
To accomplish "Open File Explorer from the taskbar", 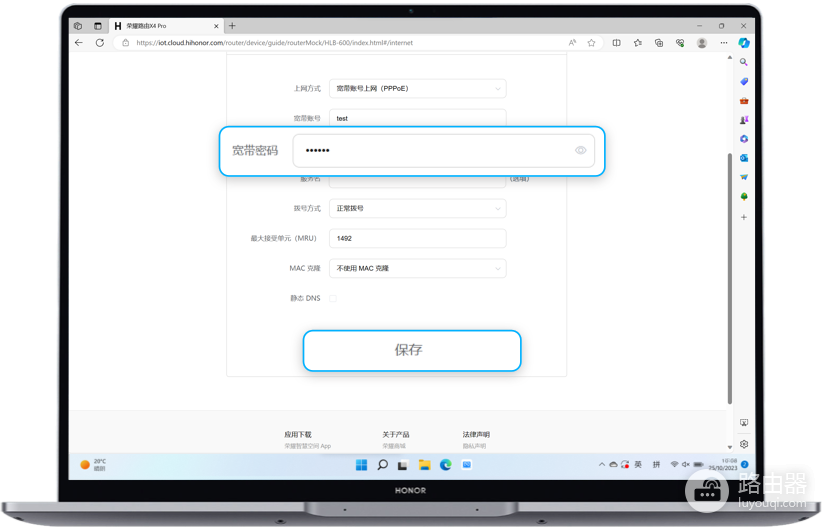I will point(424,465).
